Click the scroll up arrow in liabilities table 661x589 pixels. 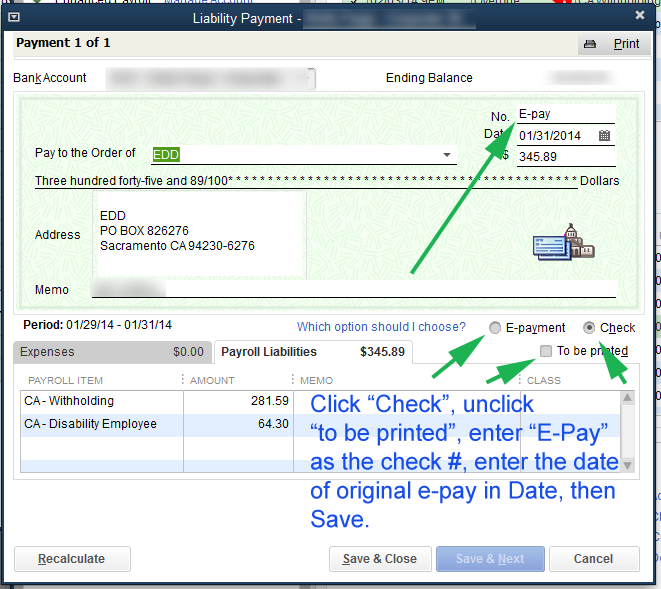[x=627, y=397]
